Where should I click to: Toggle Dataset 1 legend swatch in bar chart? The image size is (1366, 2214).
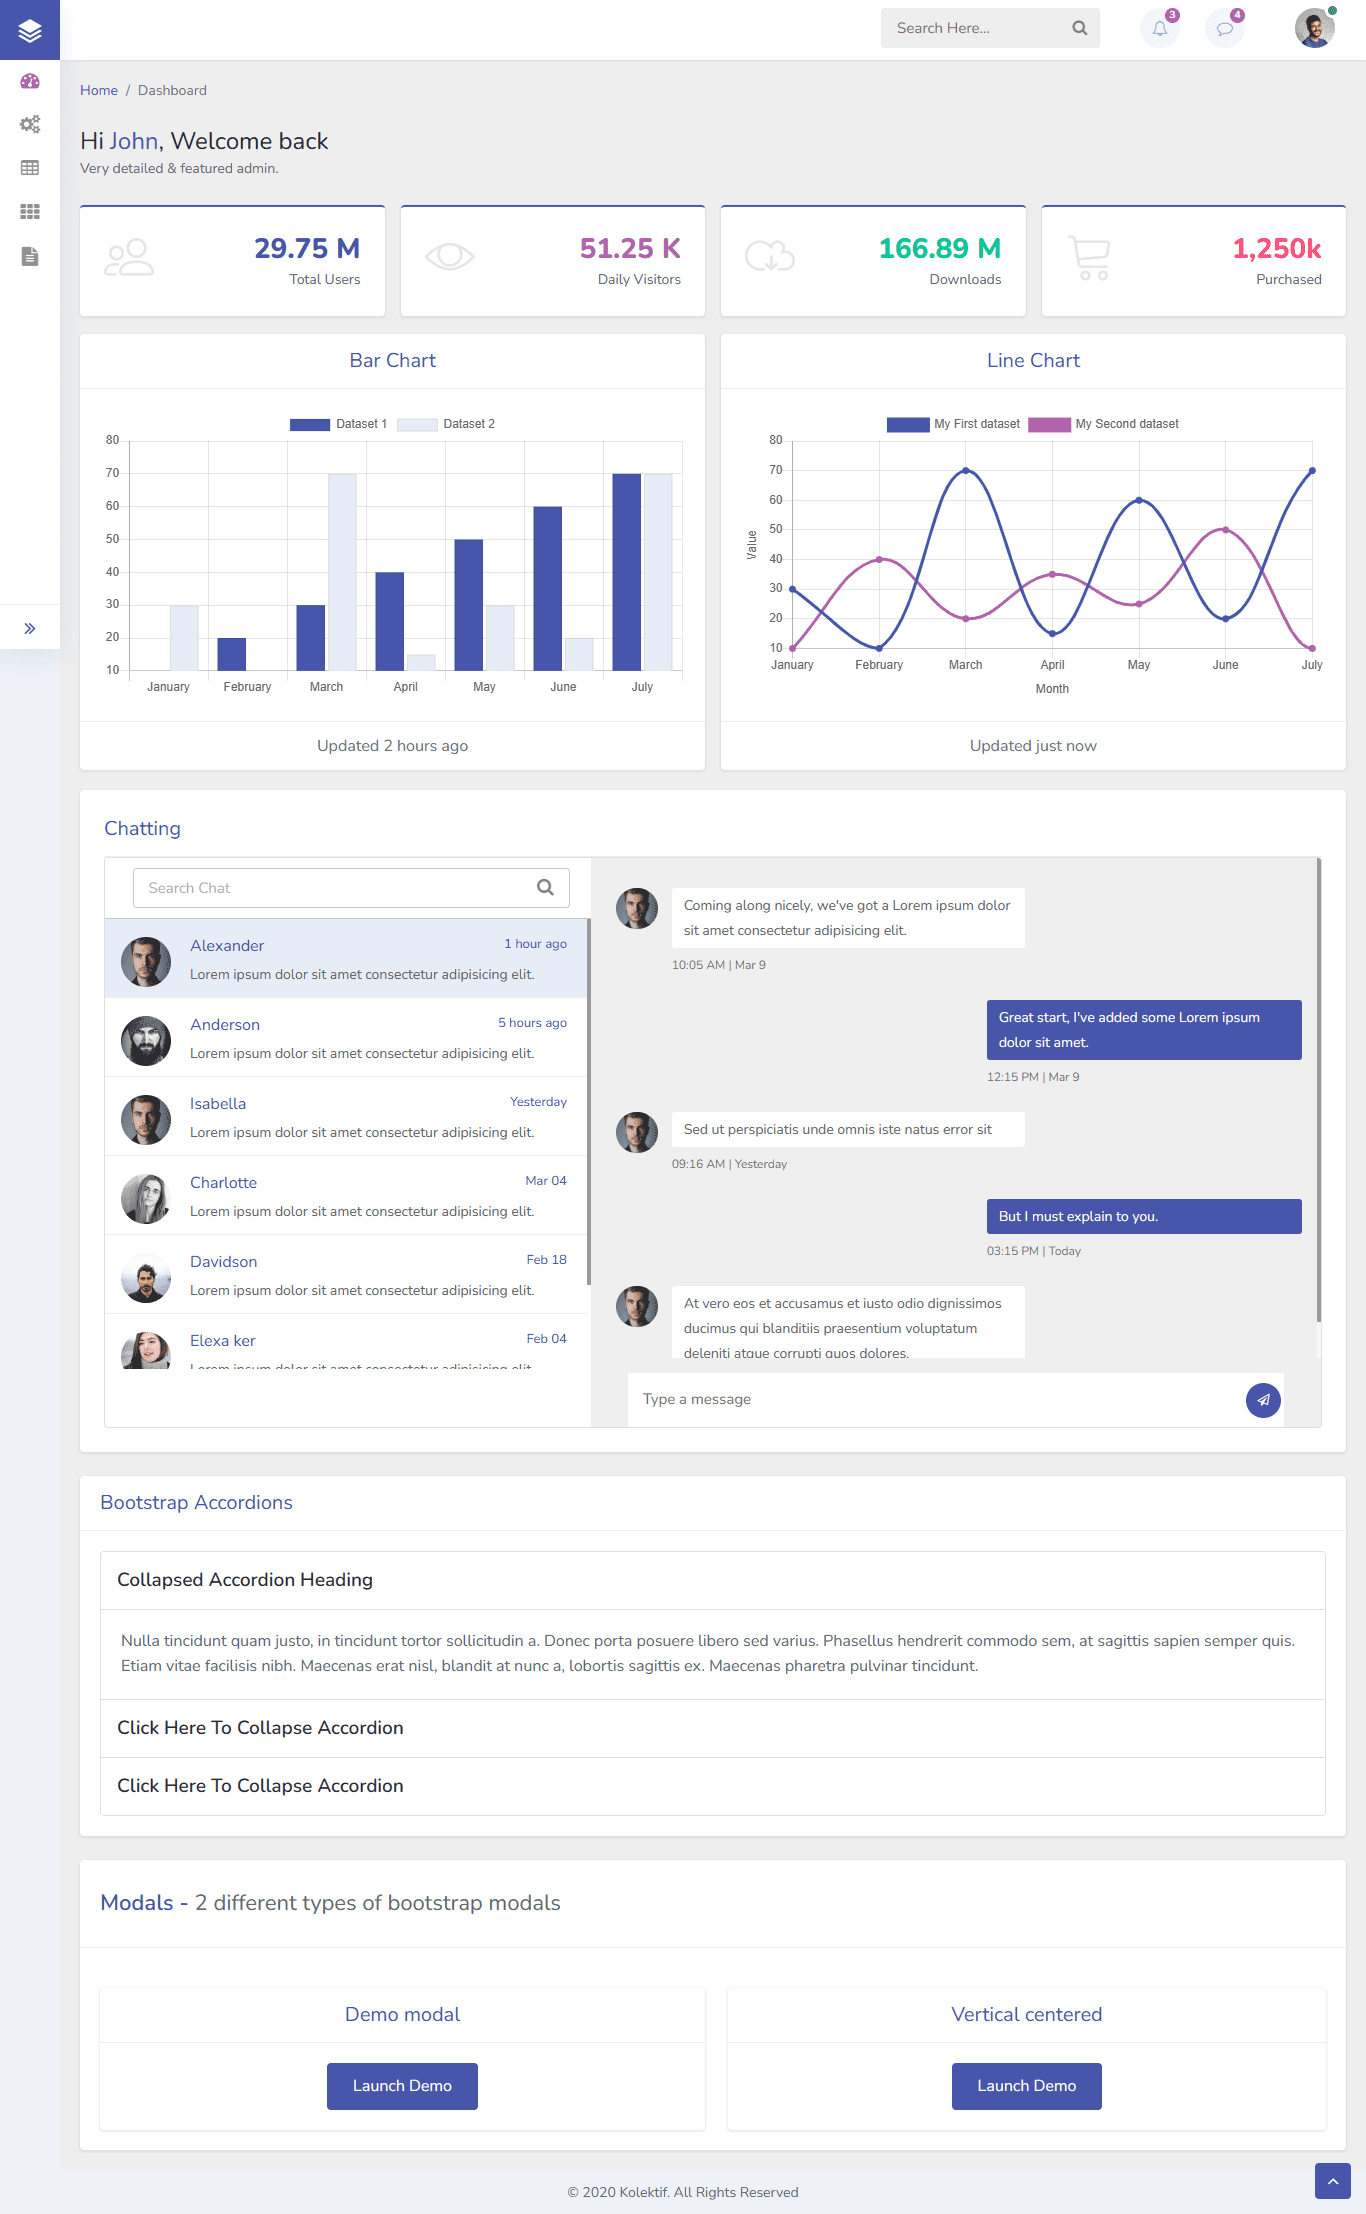(310, 424)
